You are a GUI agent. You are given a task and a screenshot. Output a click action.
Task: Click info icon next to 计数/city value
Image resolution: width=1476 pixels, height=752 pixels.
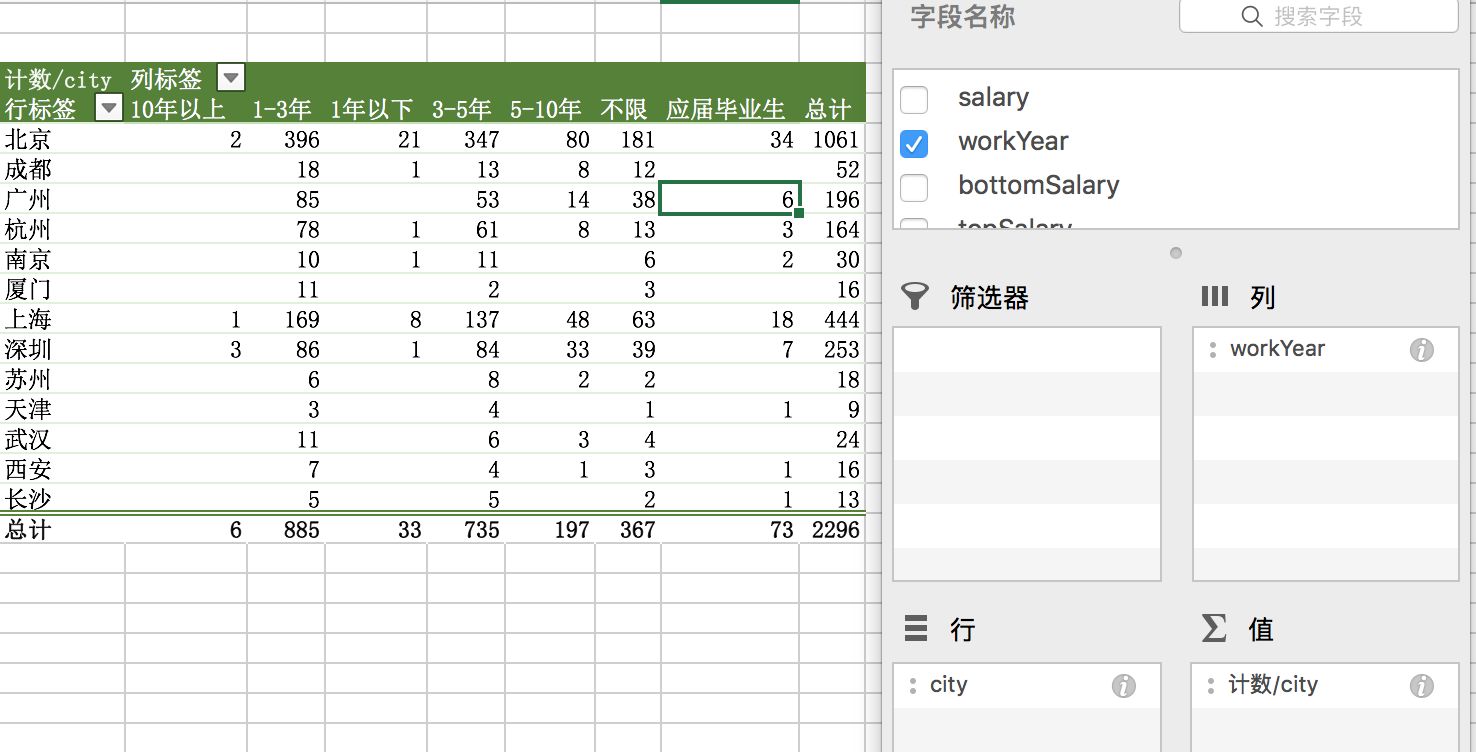[x=1421, y=686]
